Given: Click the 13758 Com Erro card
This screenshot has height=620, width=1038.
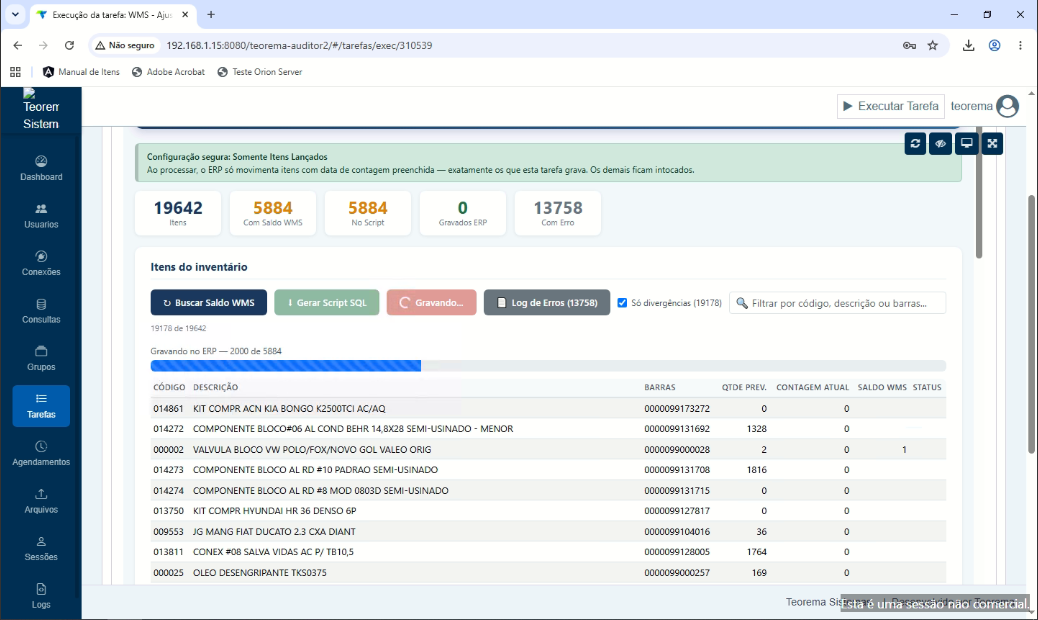Looking at the screenshot, I should pyautogui.click(x=557, y=213).
